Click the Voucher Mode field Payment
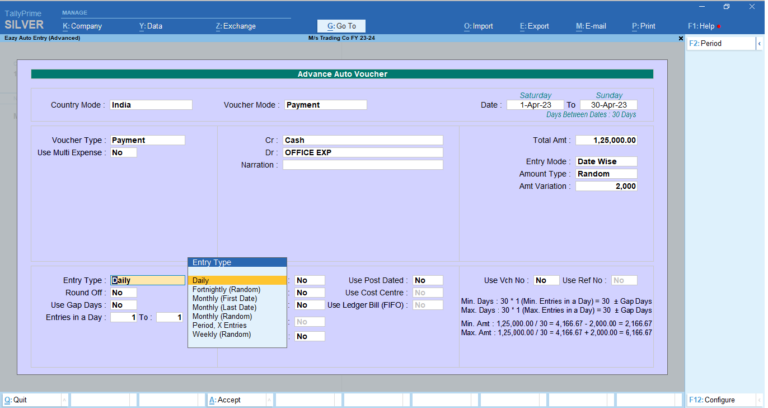This screenshot has width=768, height=408. coord(325,105)
